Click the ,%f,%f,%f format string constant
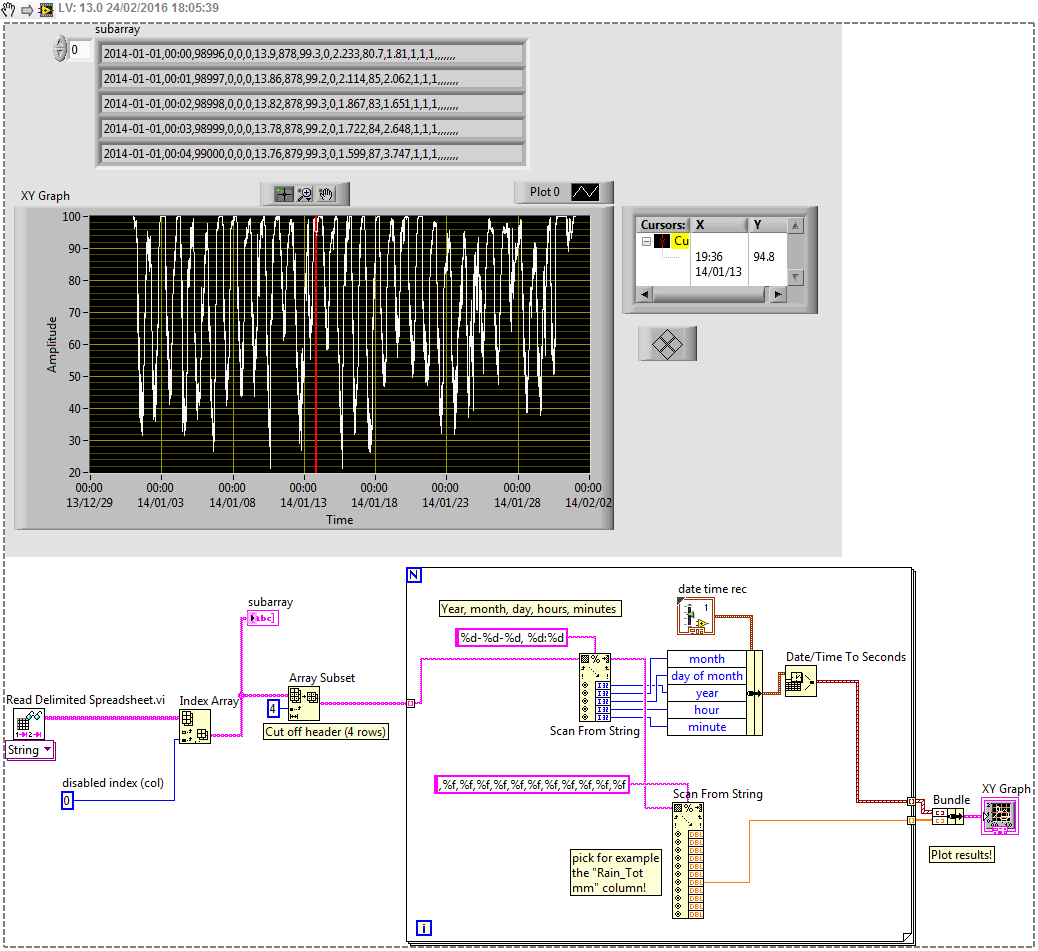Viewport: 1038px width, 951px height. pos(532,785)
